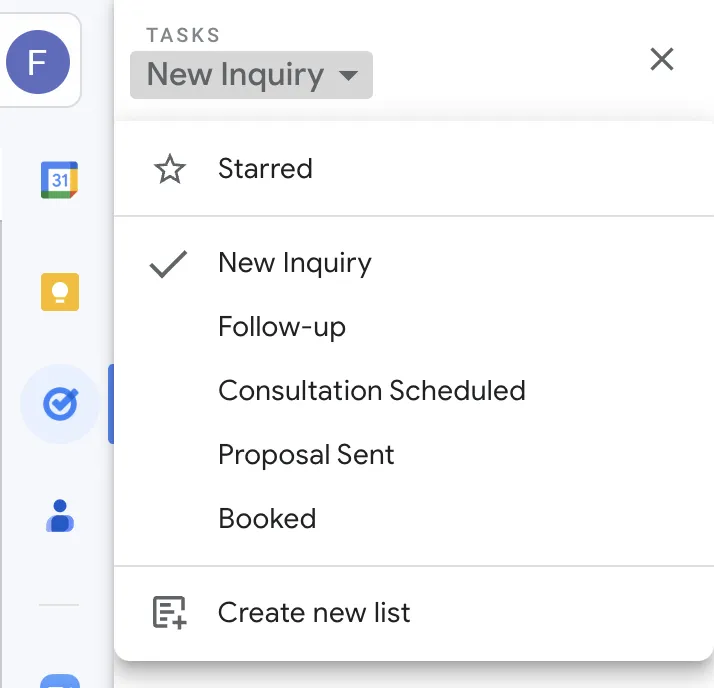
Task: Open the Proposal Sent list
Action: pos(306,455)
